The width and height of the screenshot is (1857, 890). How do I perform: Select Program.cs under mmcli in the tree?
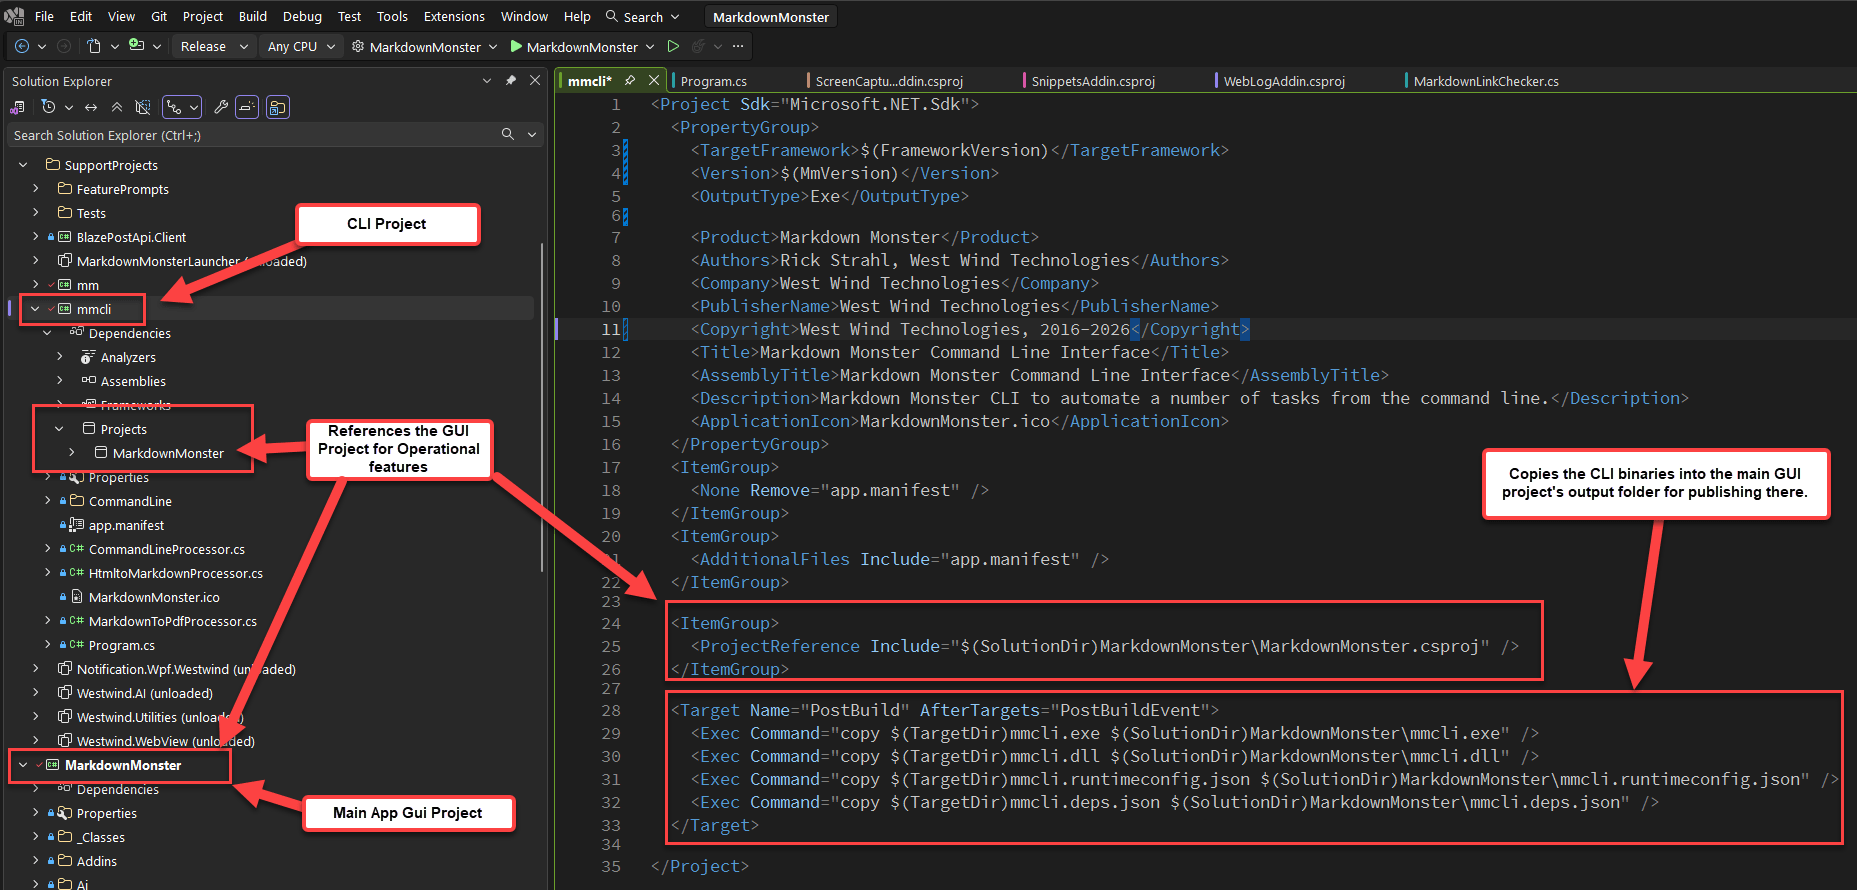tap(121, 645)
